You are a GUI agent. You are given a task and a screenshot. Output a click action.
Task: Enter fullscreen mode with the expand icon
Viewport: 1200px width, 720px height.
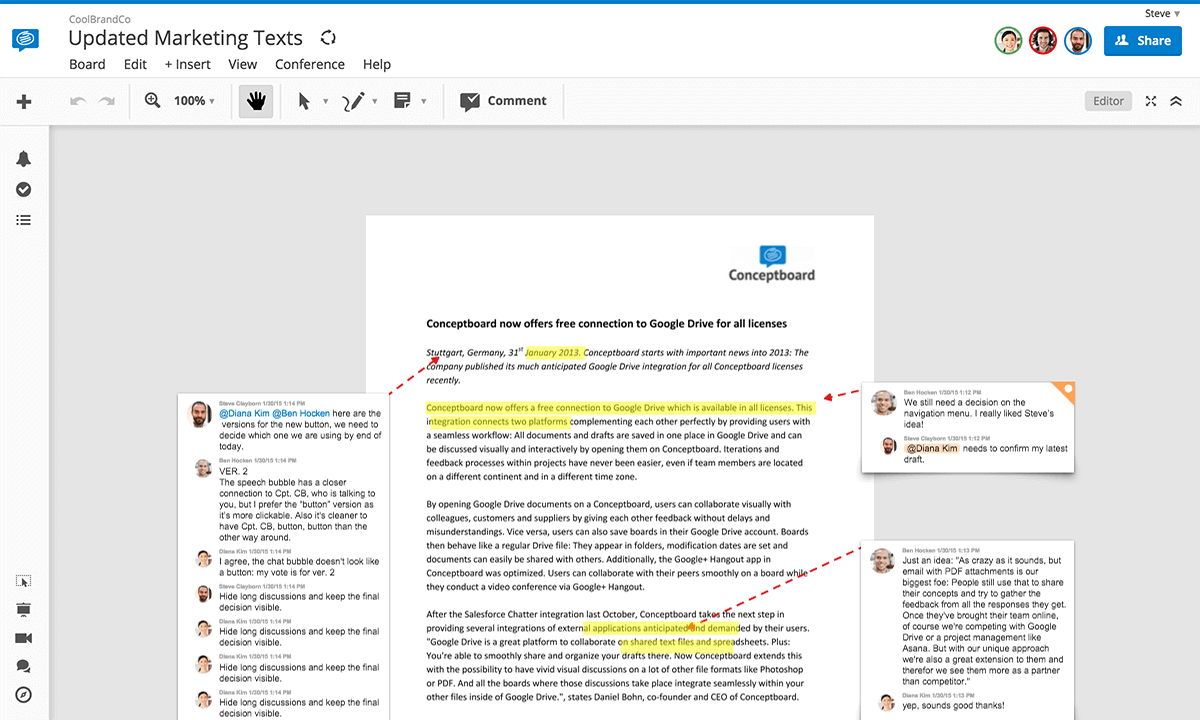click(1151, 101)
